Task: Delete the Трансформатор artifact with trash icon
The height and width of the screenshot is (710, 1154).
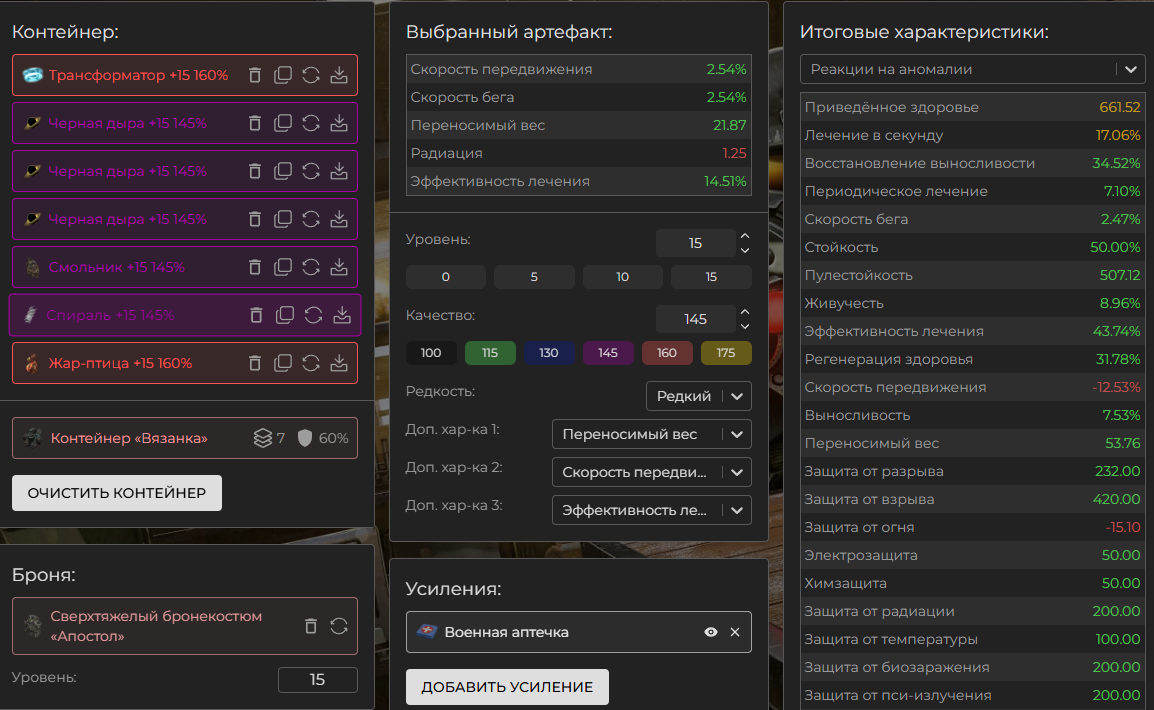Action: pos(255,75)
